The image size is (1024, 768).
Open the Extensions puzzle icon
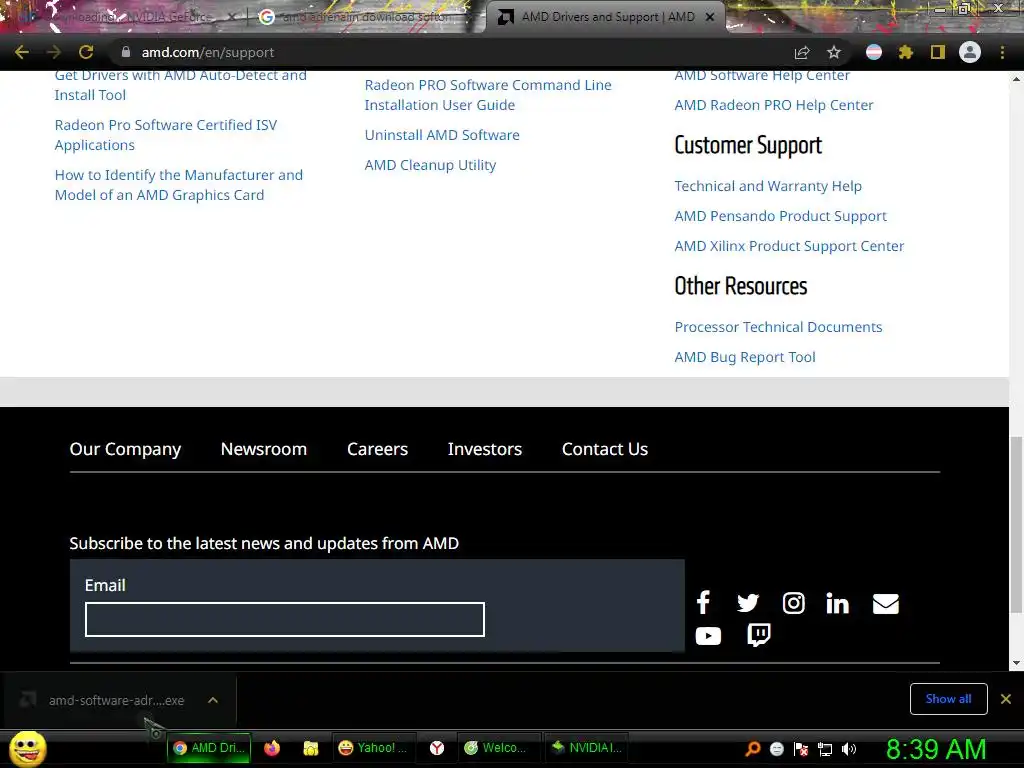point(906,52)
